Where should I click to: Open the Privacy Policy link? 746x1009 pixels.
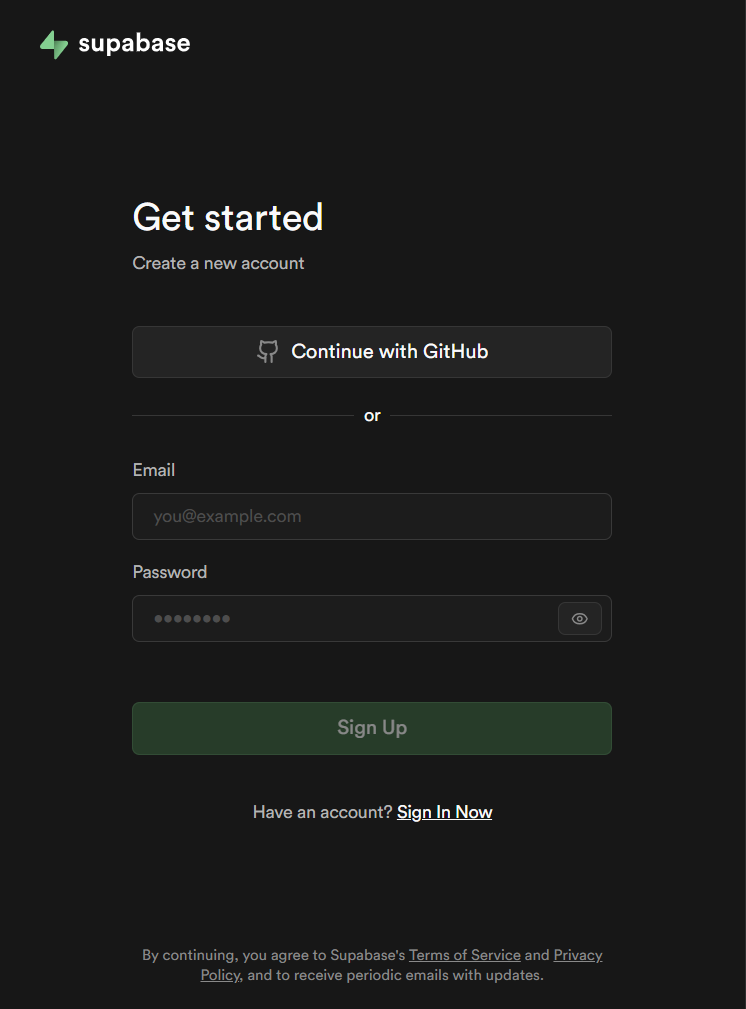click(577, 955)
